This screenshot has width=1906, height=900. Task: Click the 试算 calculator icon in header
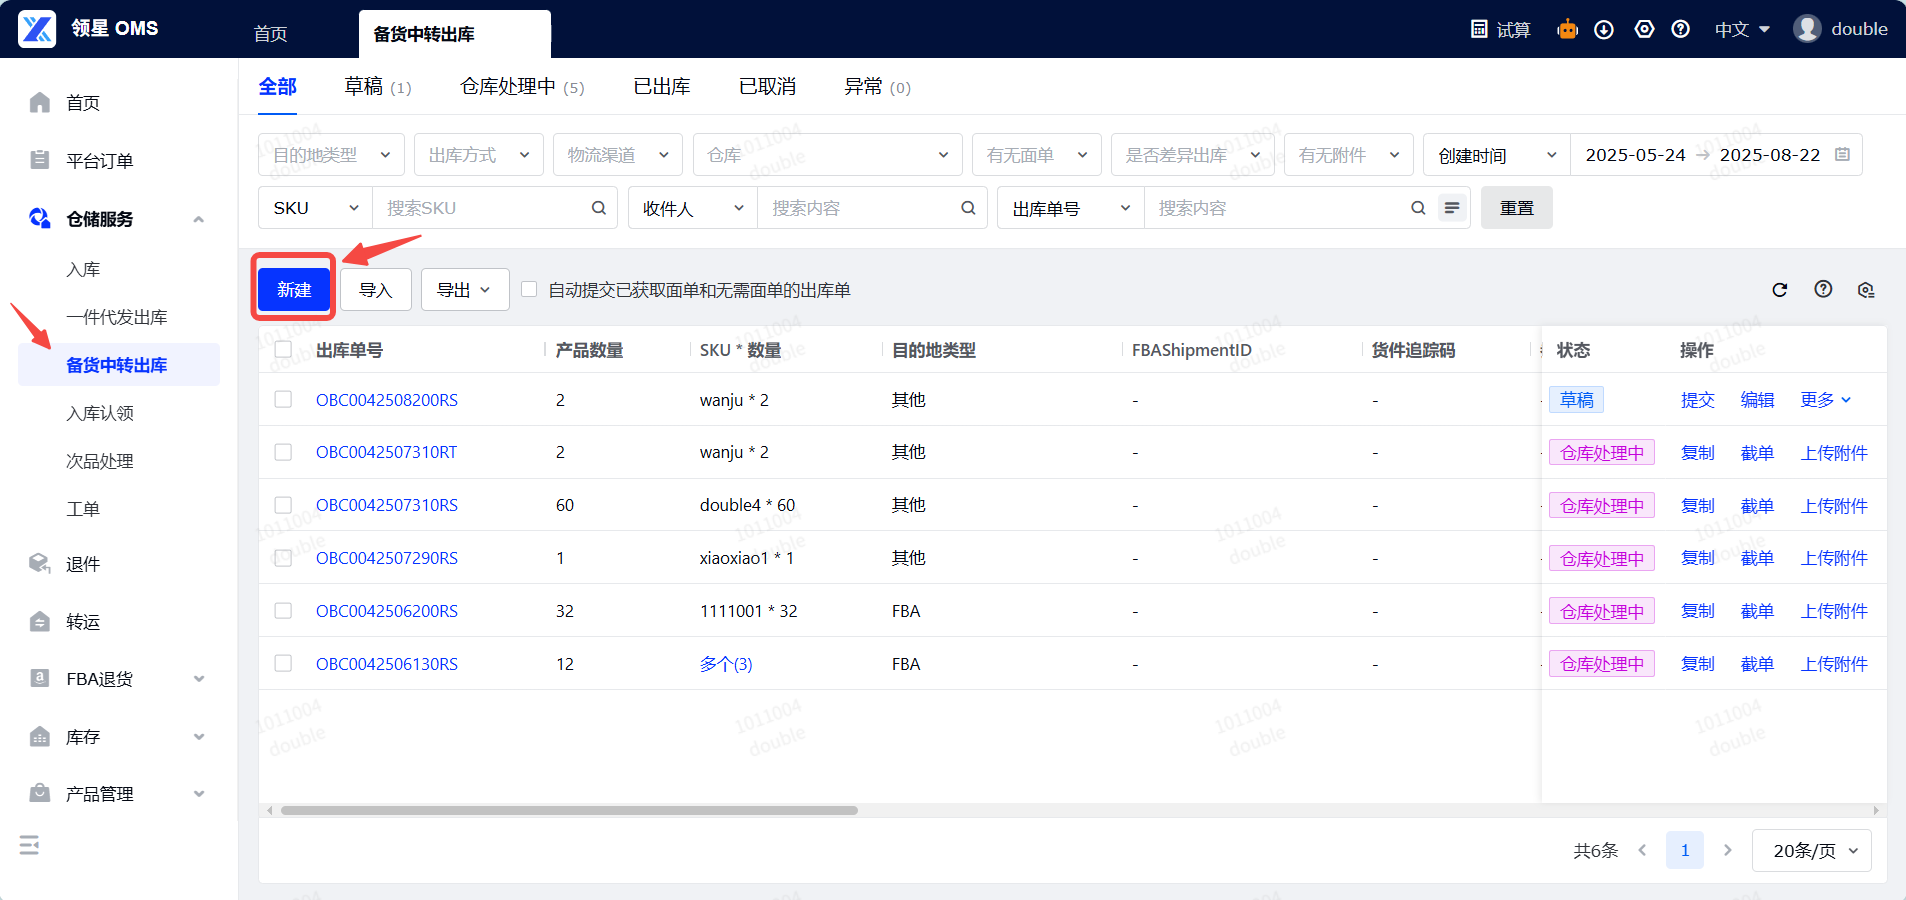pos(1479,29)
